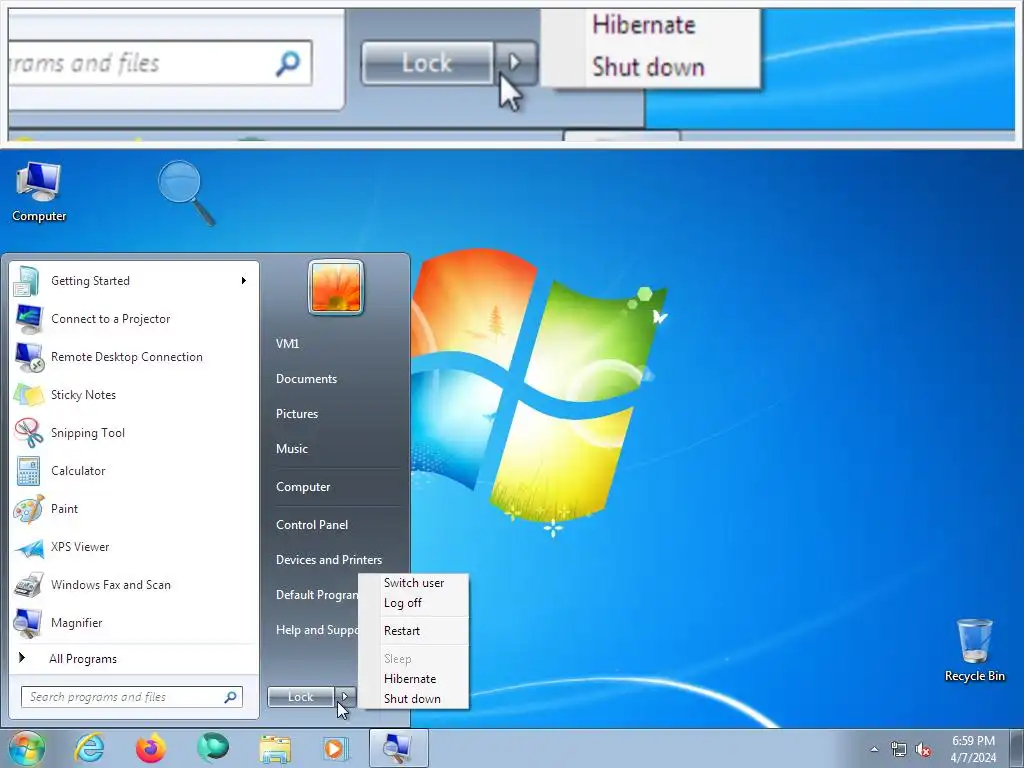Open the green globe browser in taskbar
Image resolution: width=1024 pixels, height=768 pixels.
coord(213,748)
